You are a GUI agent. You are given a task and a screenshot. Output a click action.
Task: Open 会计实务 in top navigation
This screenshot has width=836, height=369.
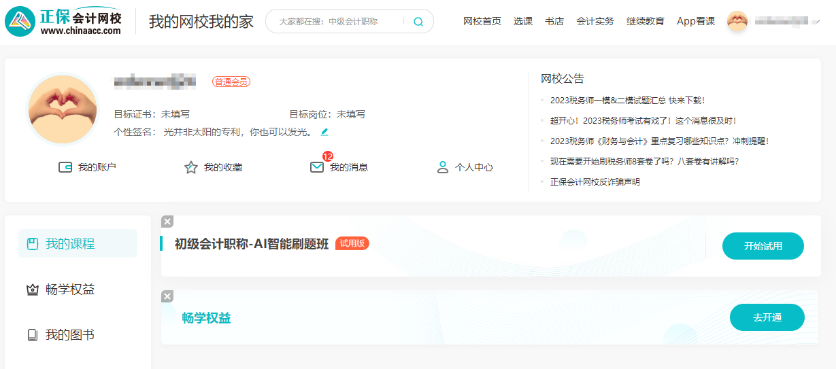tap(595, 21)
